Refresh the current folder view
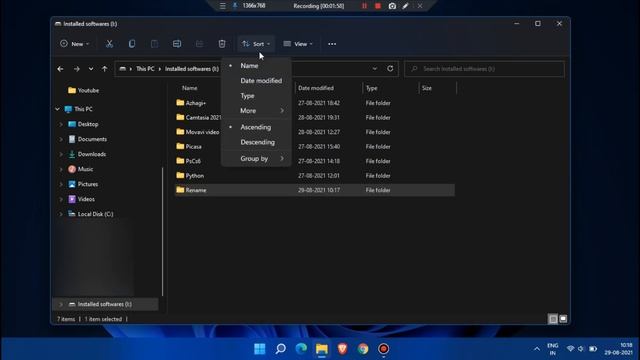The width and height of the screenshot is (640, 360). (x=390, y=69)
